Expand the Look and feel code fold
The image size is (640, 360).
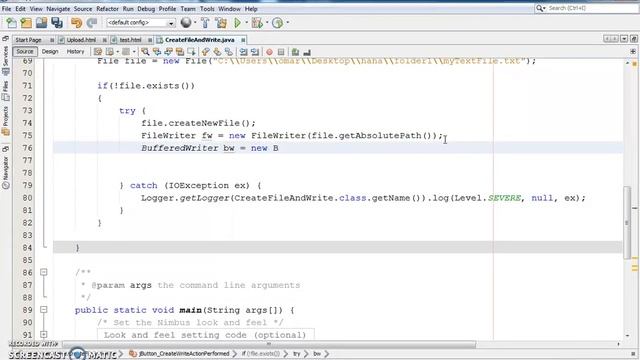44,335
